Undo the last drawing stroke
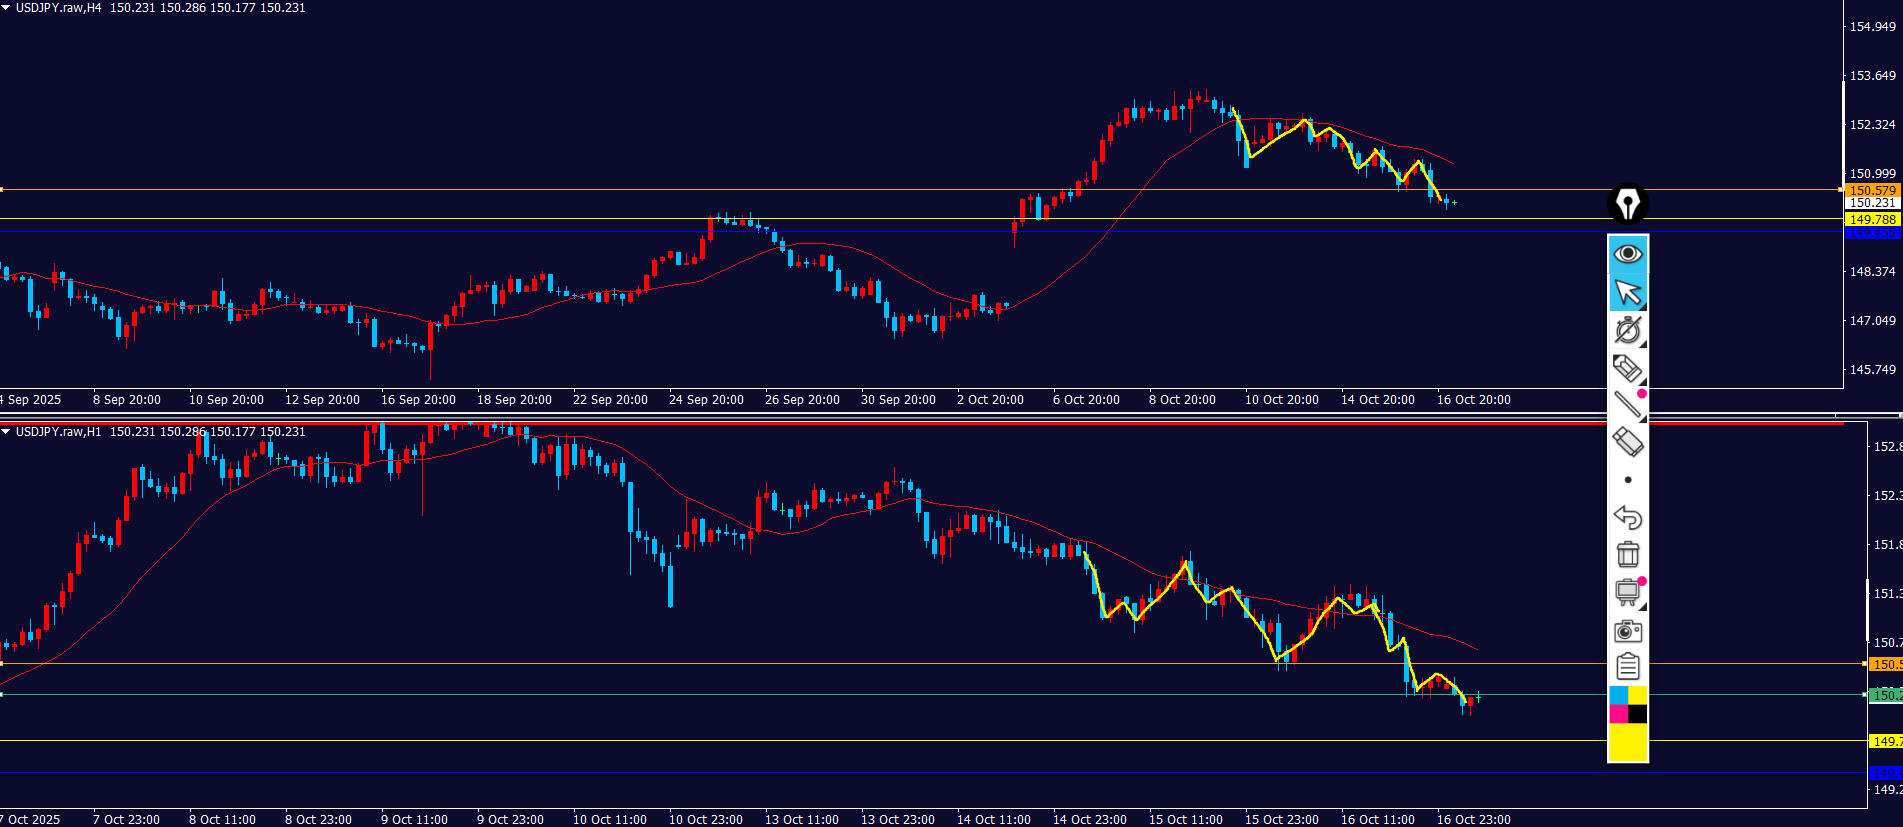Screen dimensions: 1903x827 (1627, 517)
